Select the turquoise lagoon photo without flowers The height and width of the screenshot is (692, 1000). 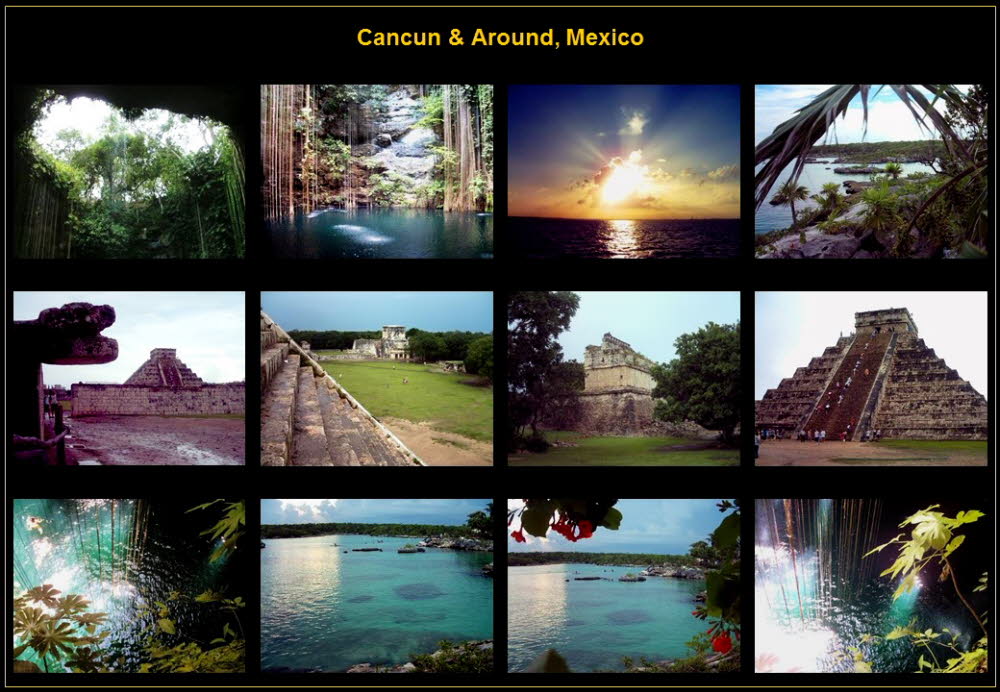(376, 585)
